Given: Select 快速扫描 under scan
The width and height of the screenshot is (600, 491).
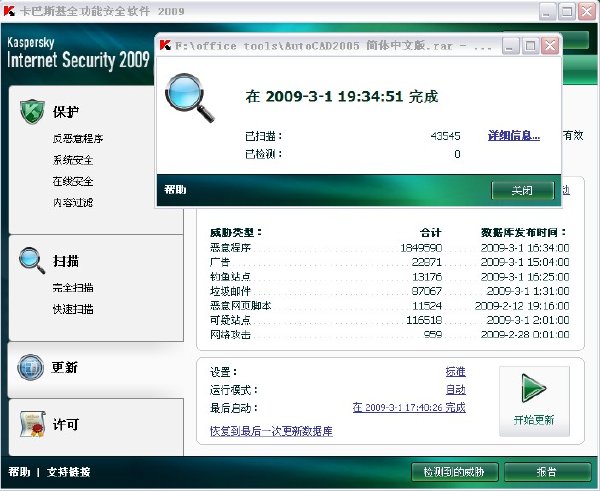Looking at the screenshot, I should point(73,309).
